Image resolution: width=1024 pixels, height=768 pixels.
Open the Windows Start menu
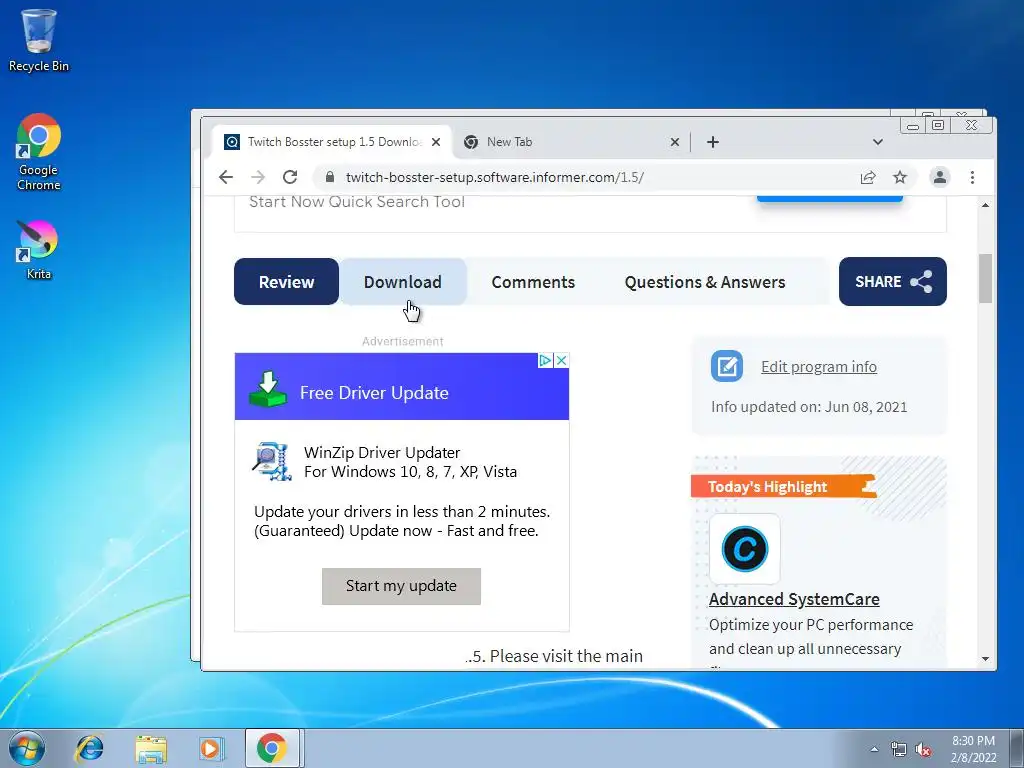click(27, 748)
